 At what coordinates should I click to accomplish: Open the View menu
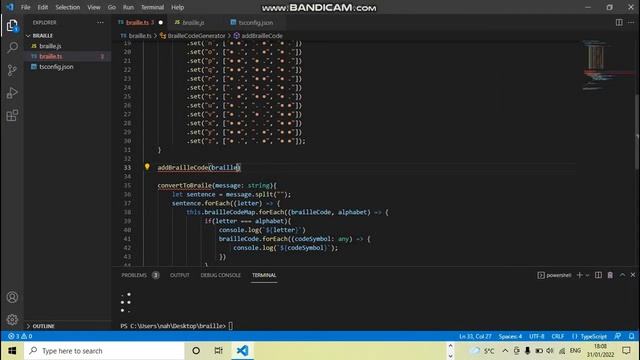point(94,7)
